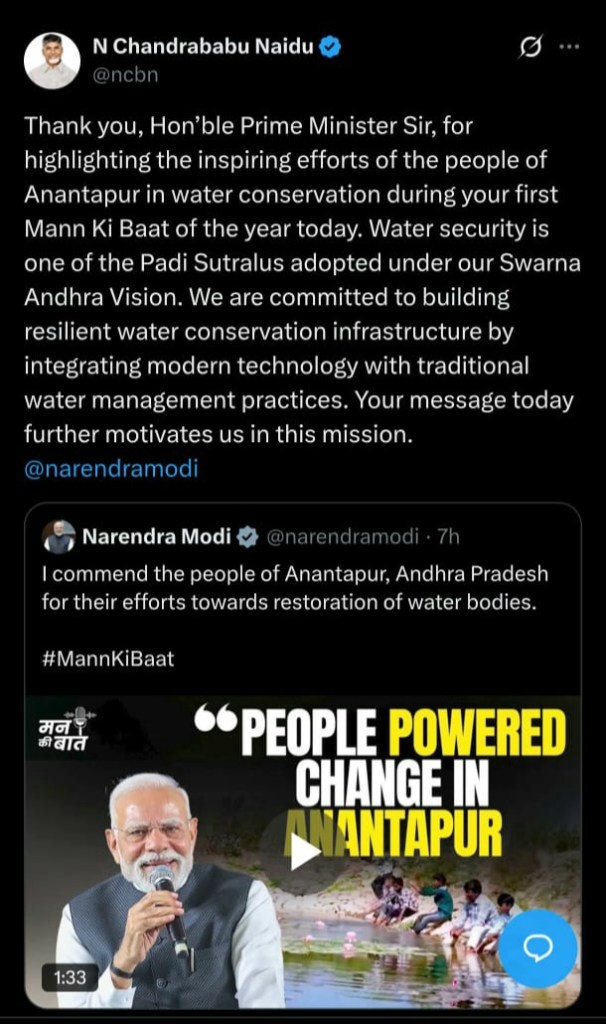Click the 7h timestamp on quoted post
Screen dimensions: 606x1024
point(447,537)
